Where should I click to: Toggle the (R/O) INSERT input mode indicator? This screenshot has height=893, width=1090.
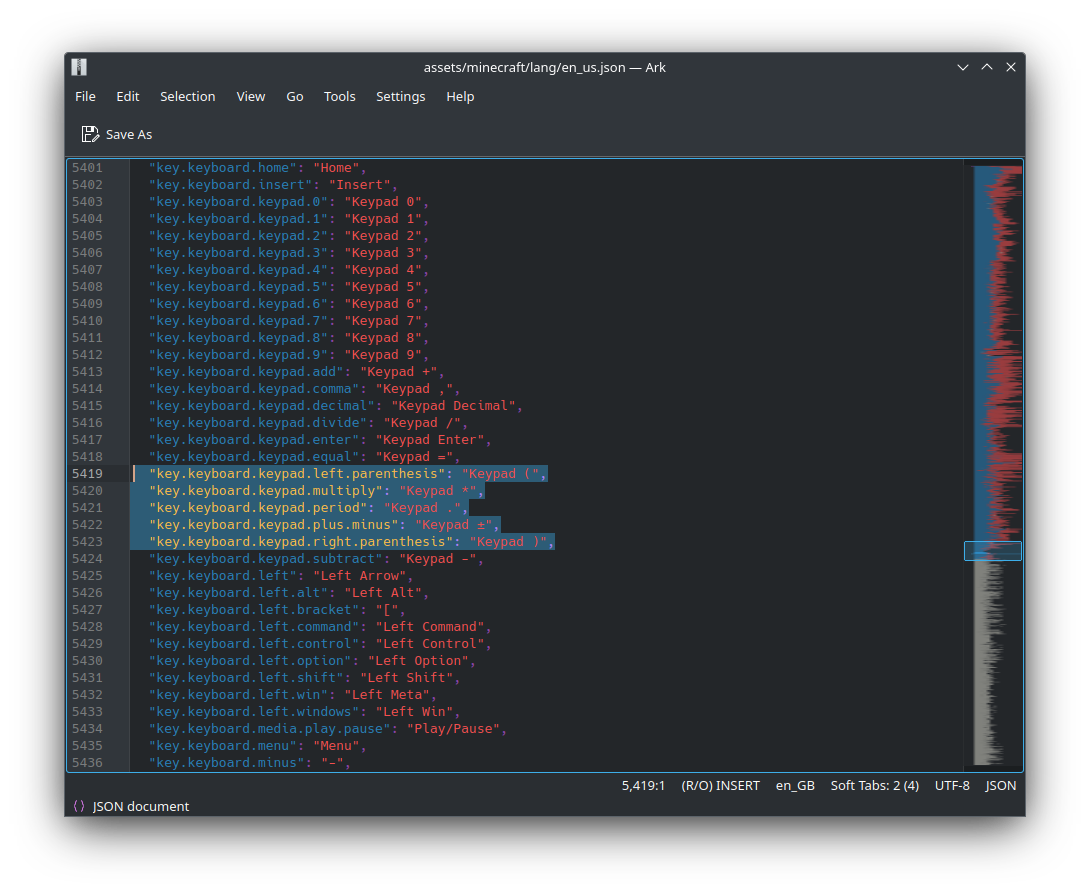click(x=720, y=785)
